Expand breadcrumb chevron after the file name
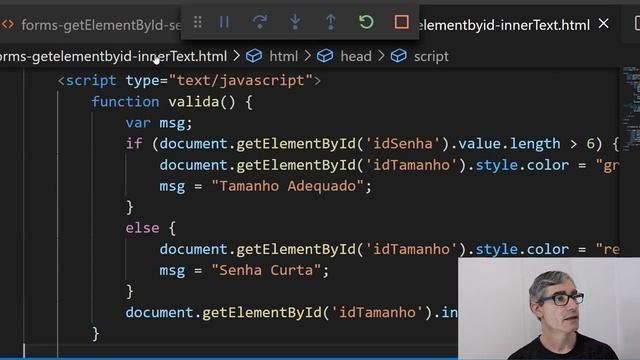This screenshot has height=360, width=640. click(x=236, y=56)
